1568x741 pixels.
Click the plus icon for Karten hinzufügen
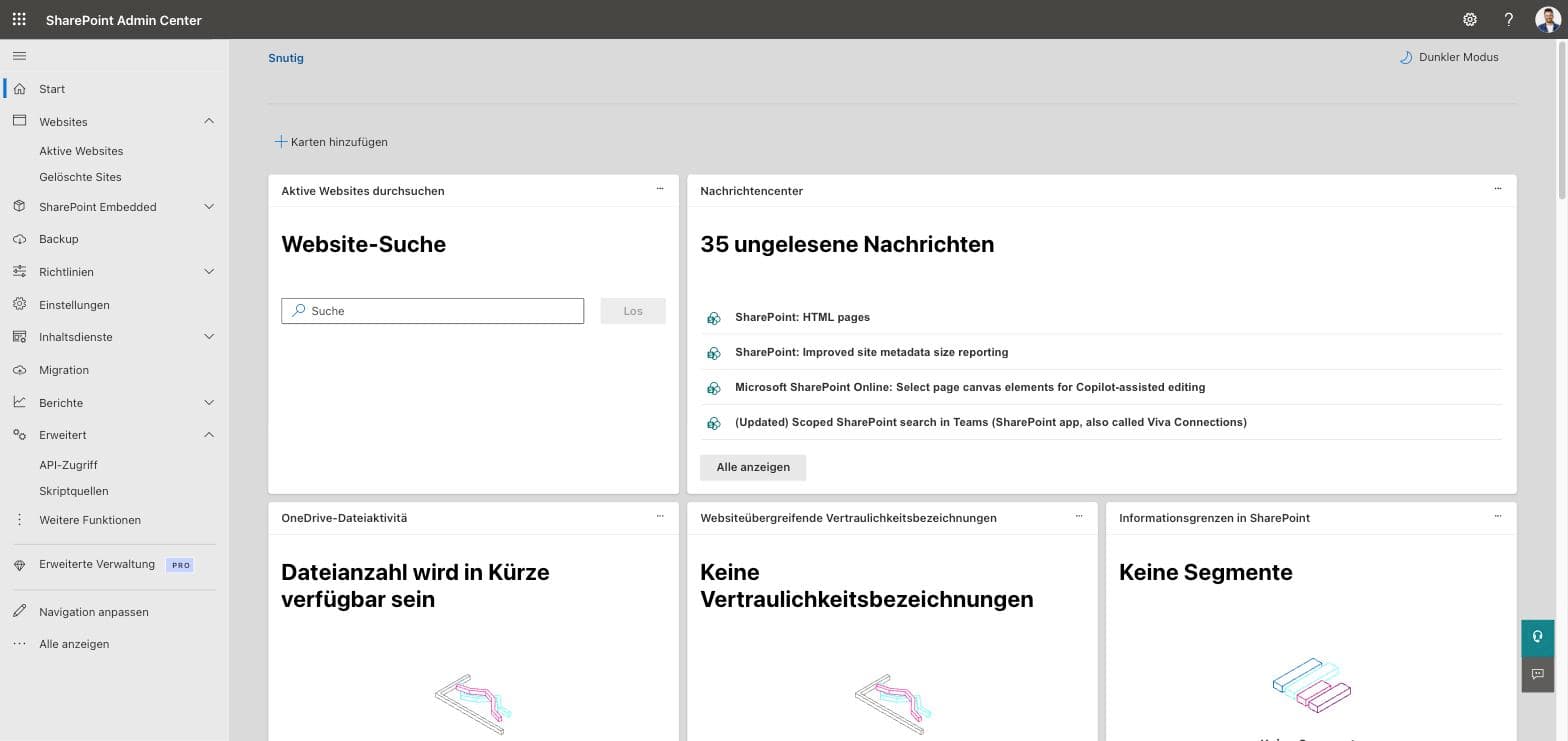[281, 142]
